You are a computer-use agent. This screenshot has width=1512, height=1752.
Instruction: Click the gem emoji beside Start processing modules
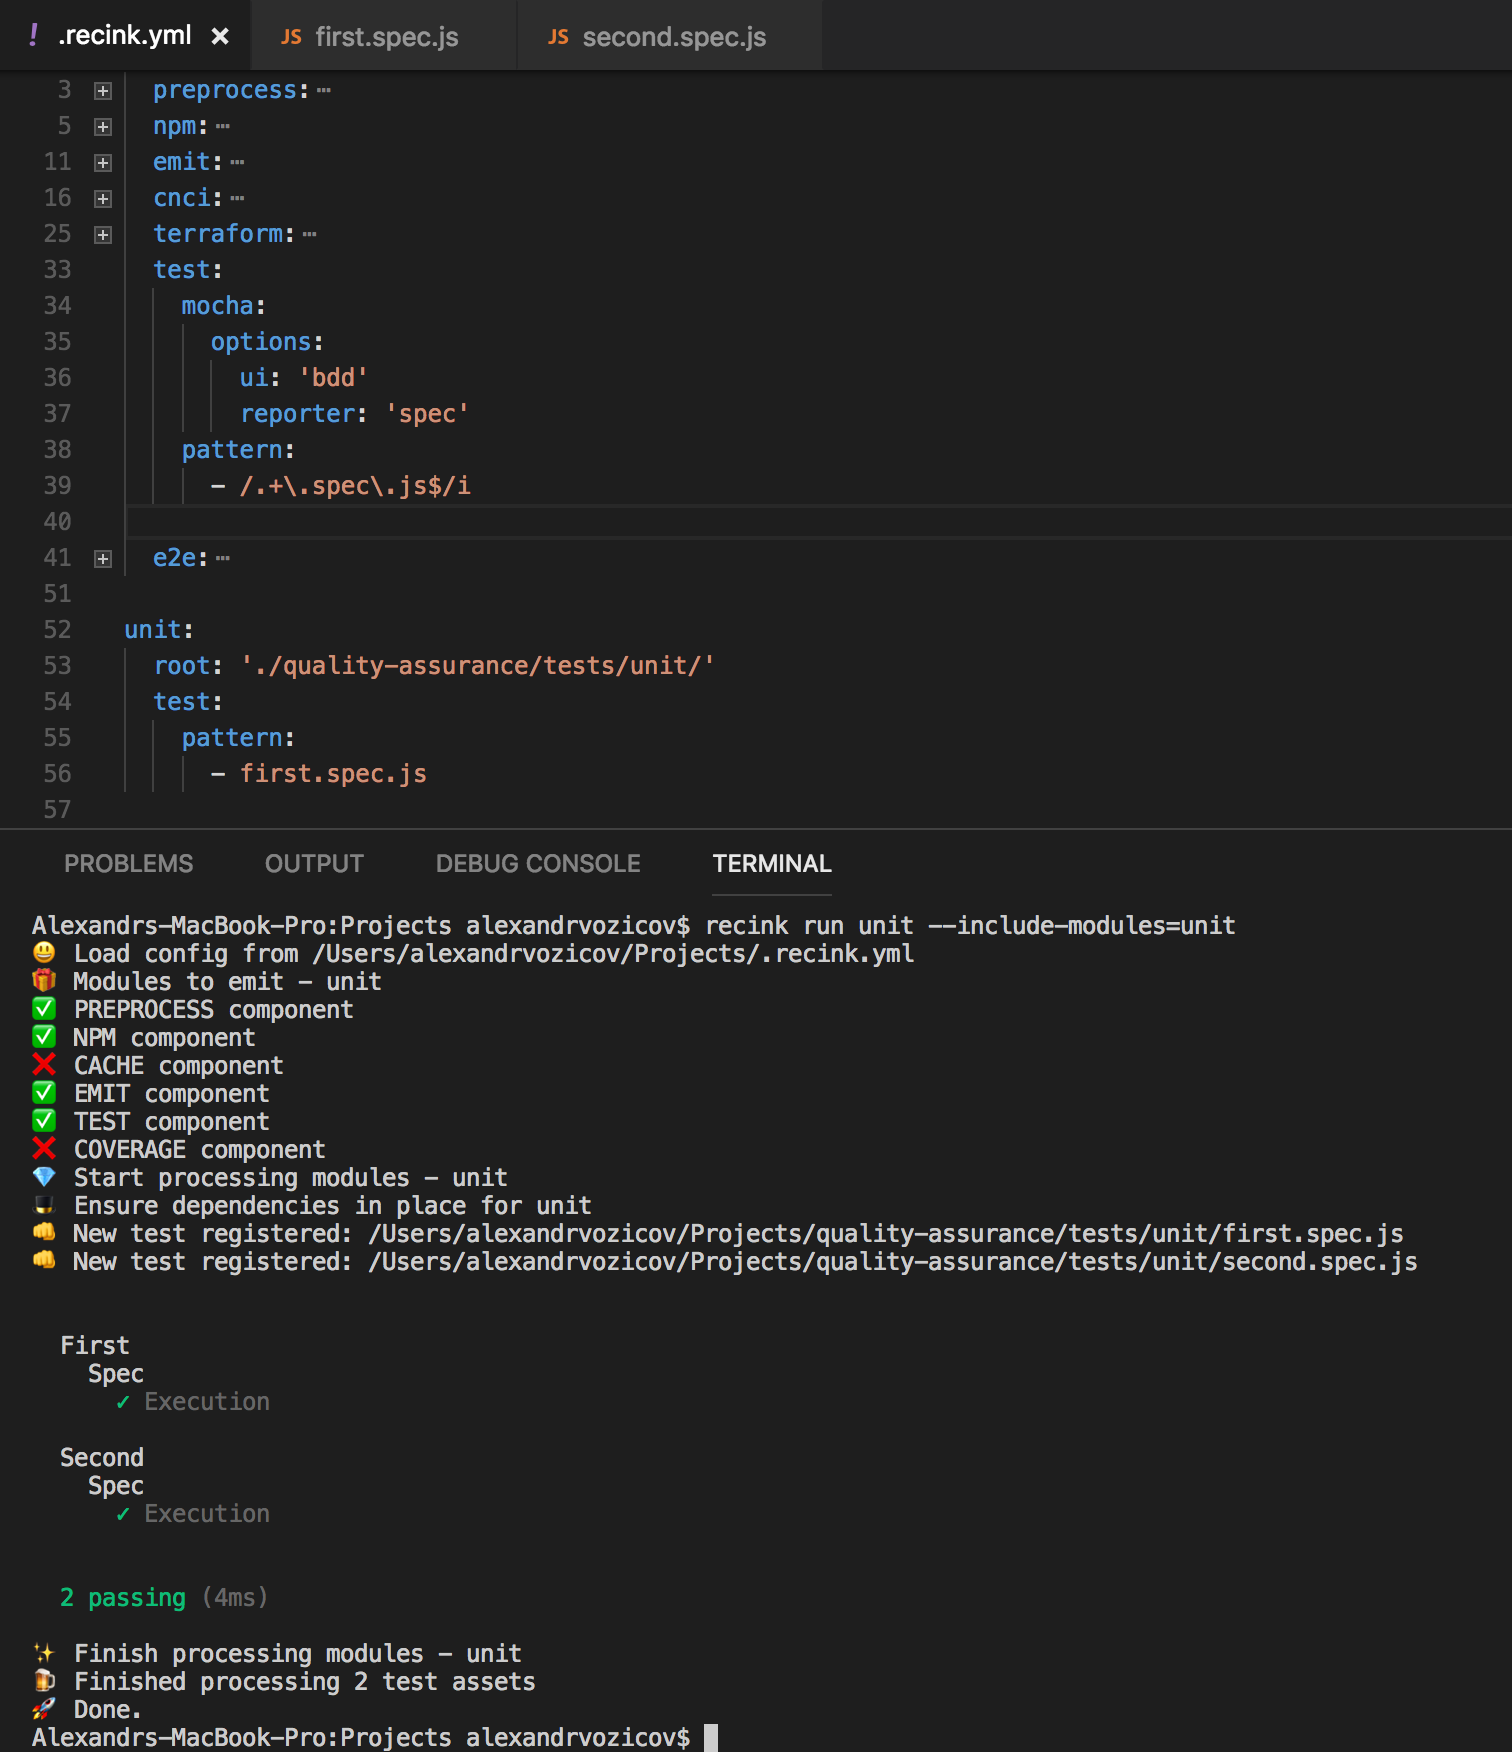click(44, 1177)
